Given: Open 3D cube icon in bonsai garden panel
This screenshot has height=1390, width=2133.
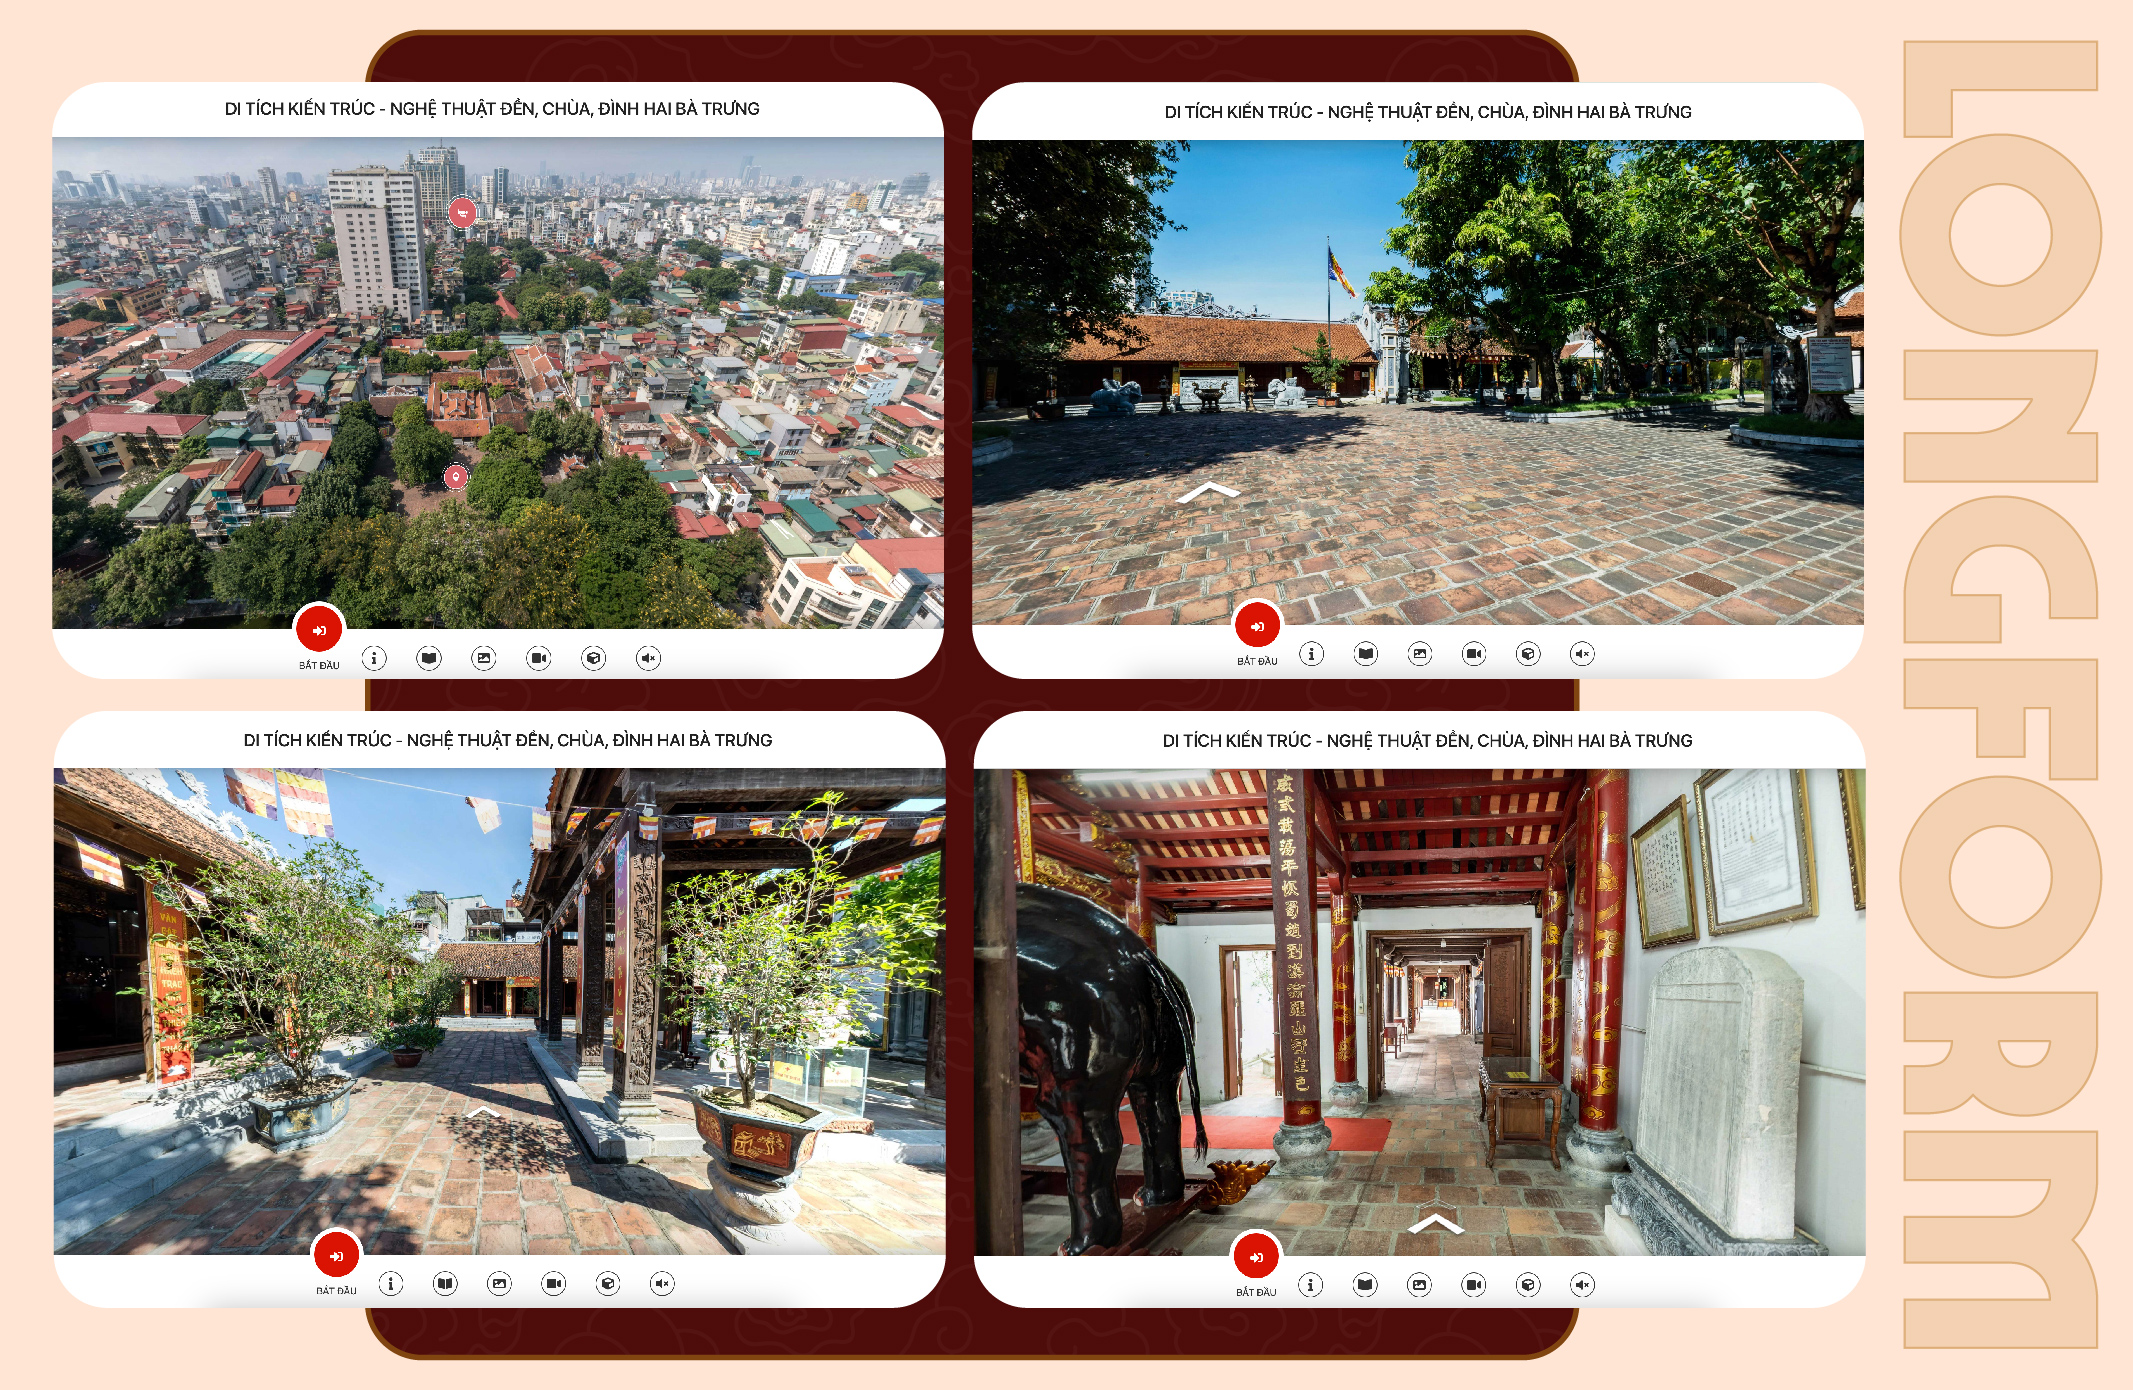Looking at the screenshot, I should pos(608,1283).
